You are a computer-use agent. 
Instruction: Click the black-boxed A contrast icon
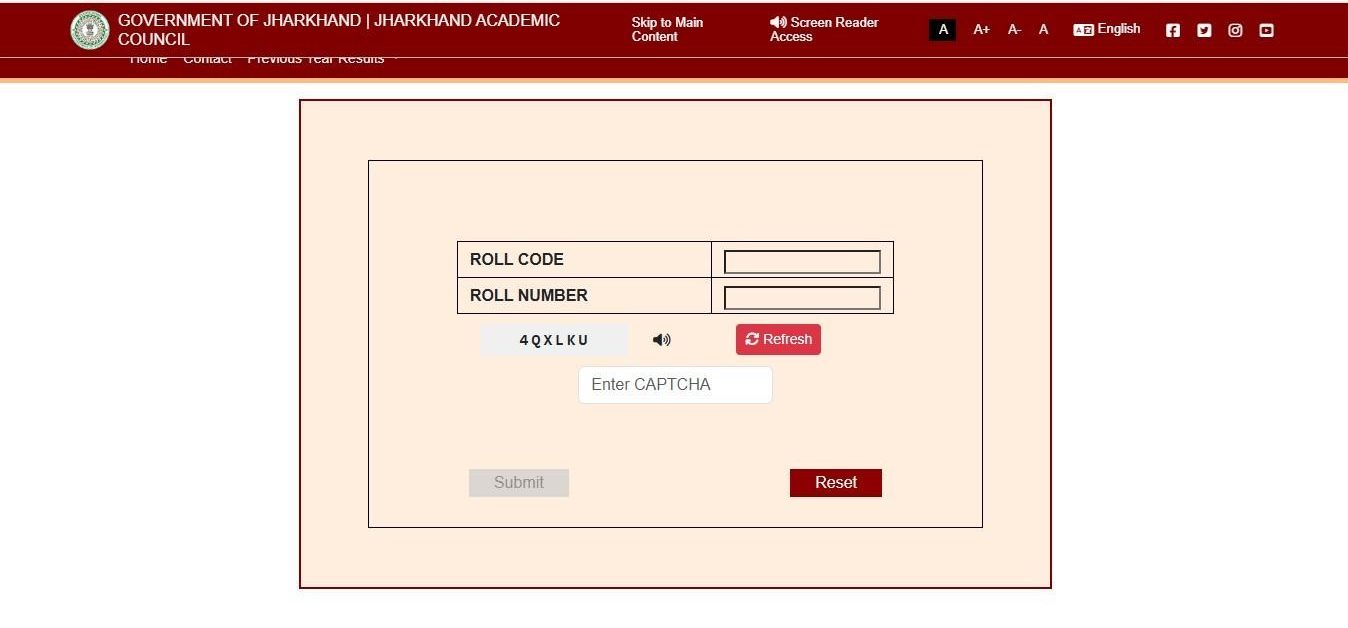(942, 30)
